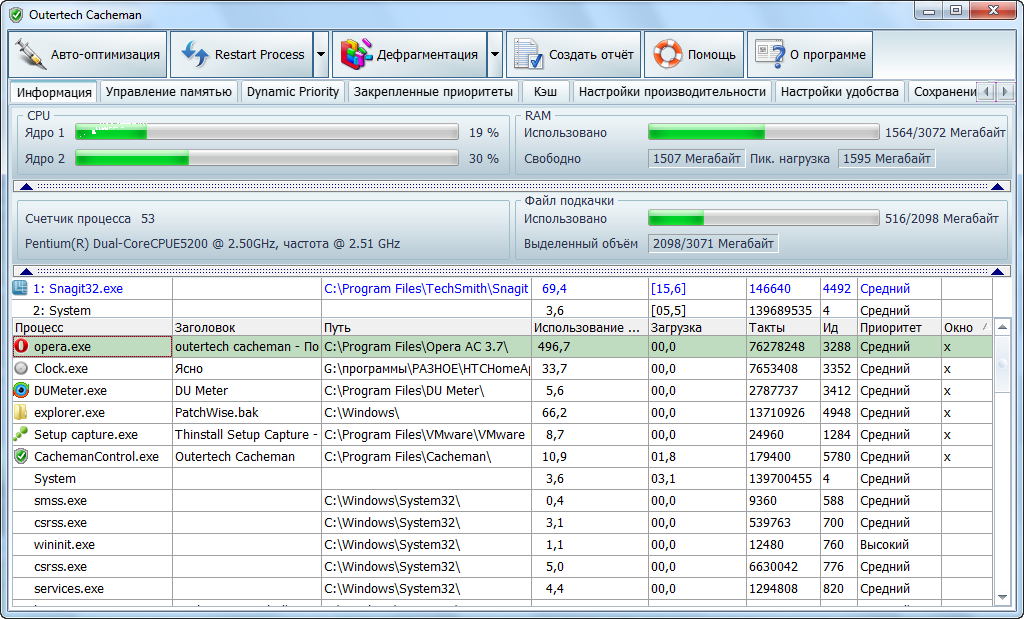Click the Restart Process arrows icon
Image resolution: width=1024 pixels, height=619 pixels.
(x=194, y=55)
